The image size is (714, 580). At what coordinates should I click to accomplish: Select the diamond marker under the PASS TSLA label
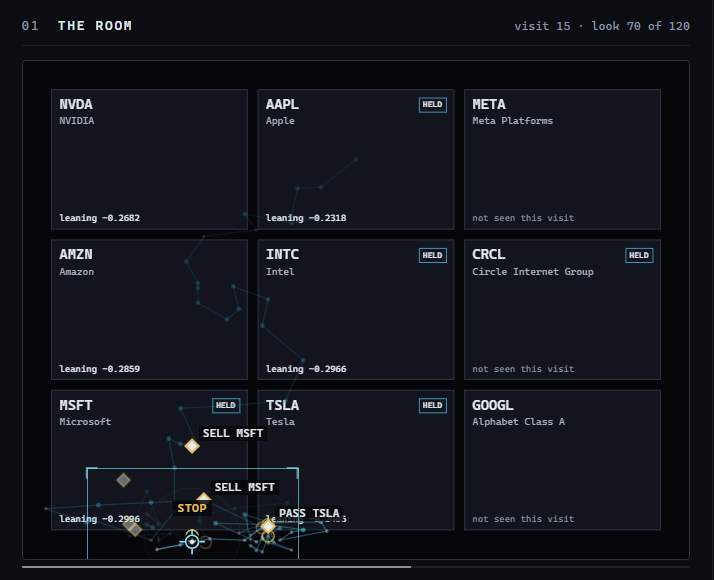point(268,526)
